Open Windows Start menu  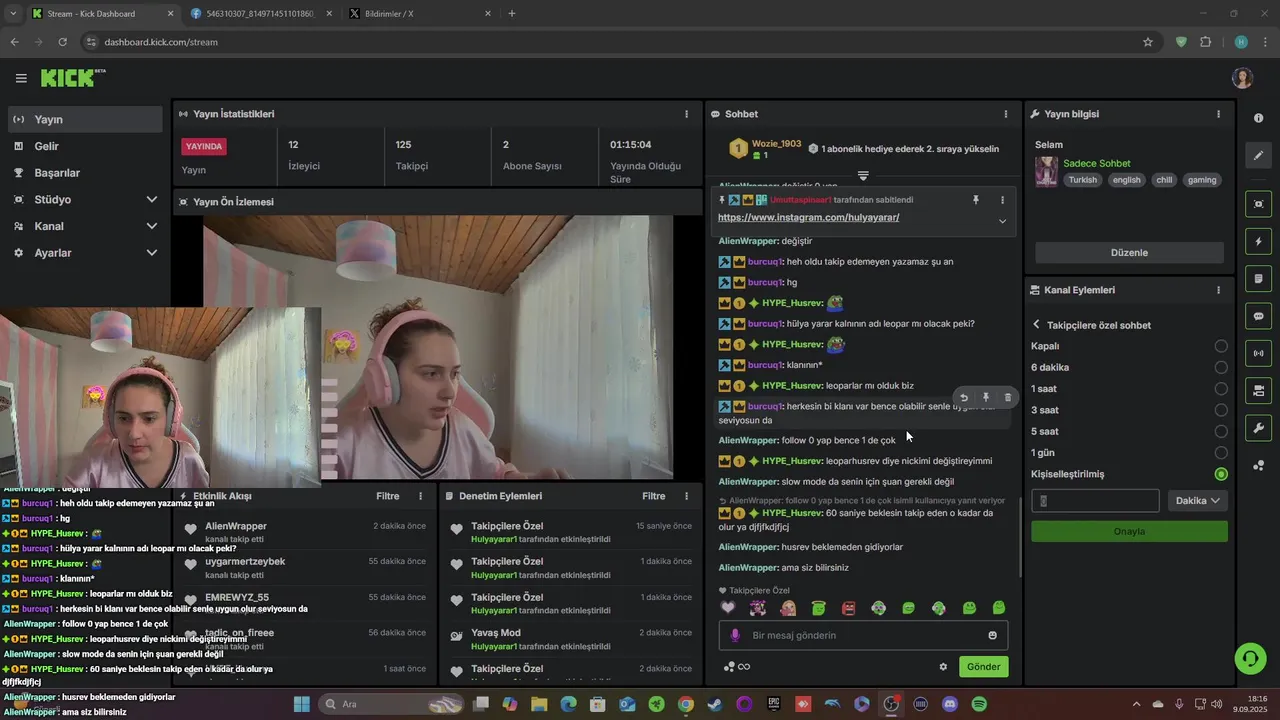301,704
